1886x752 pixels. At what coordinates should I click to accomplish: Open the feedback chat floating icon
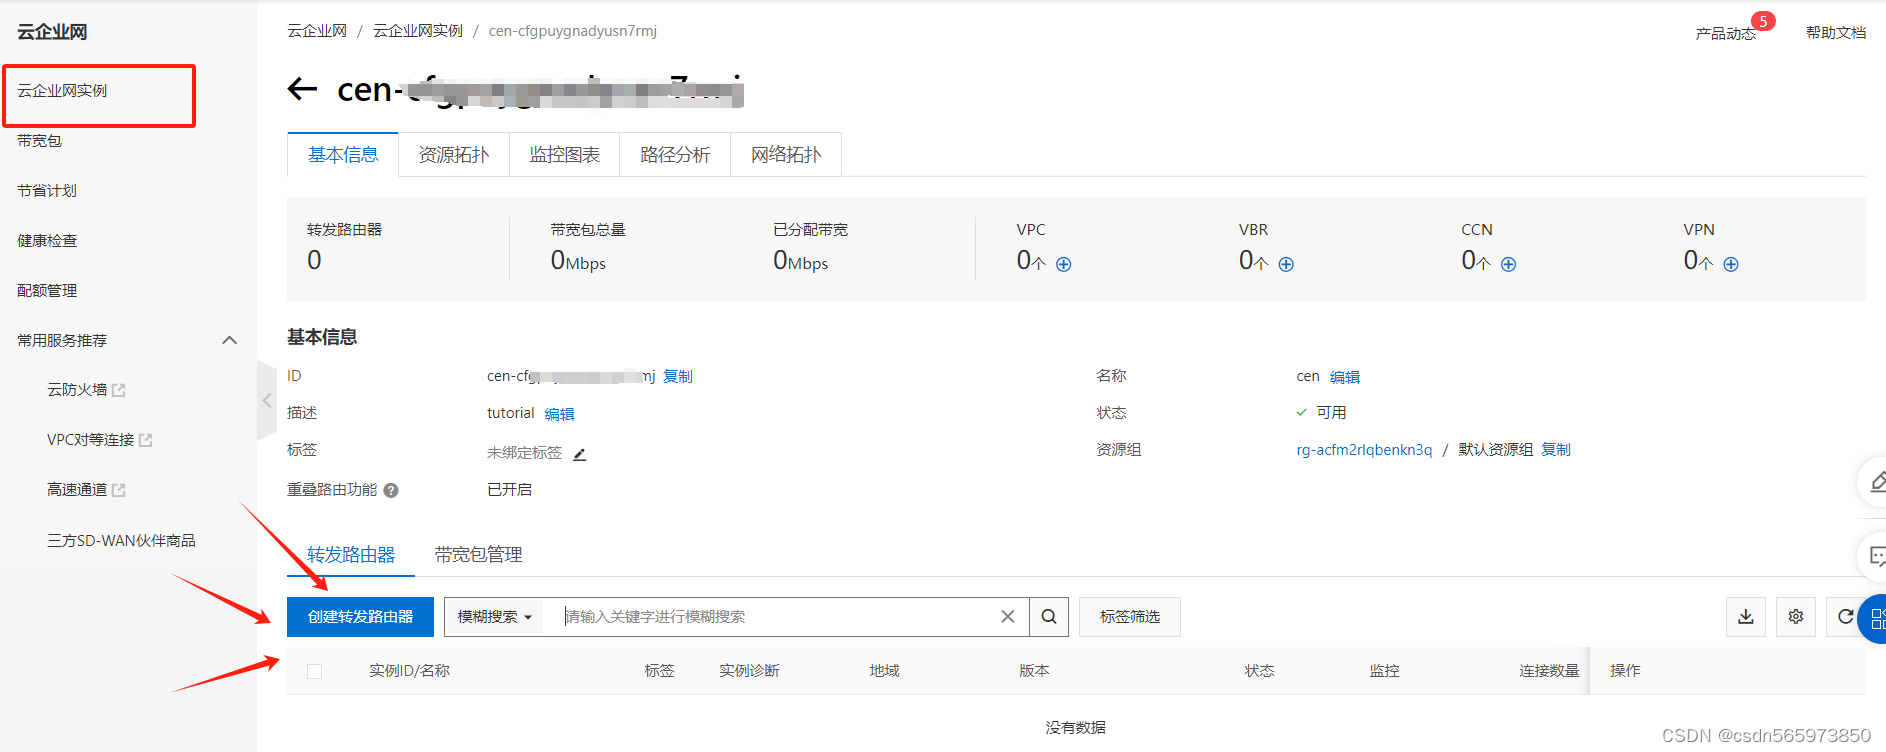tap(1874, 556)
